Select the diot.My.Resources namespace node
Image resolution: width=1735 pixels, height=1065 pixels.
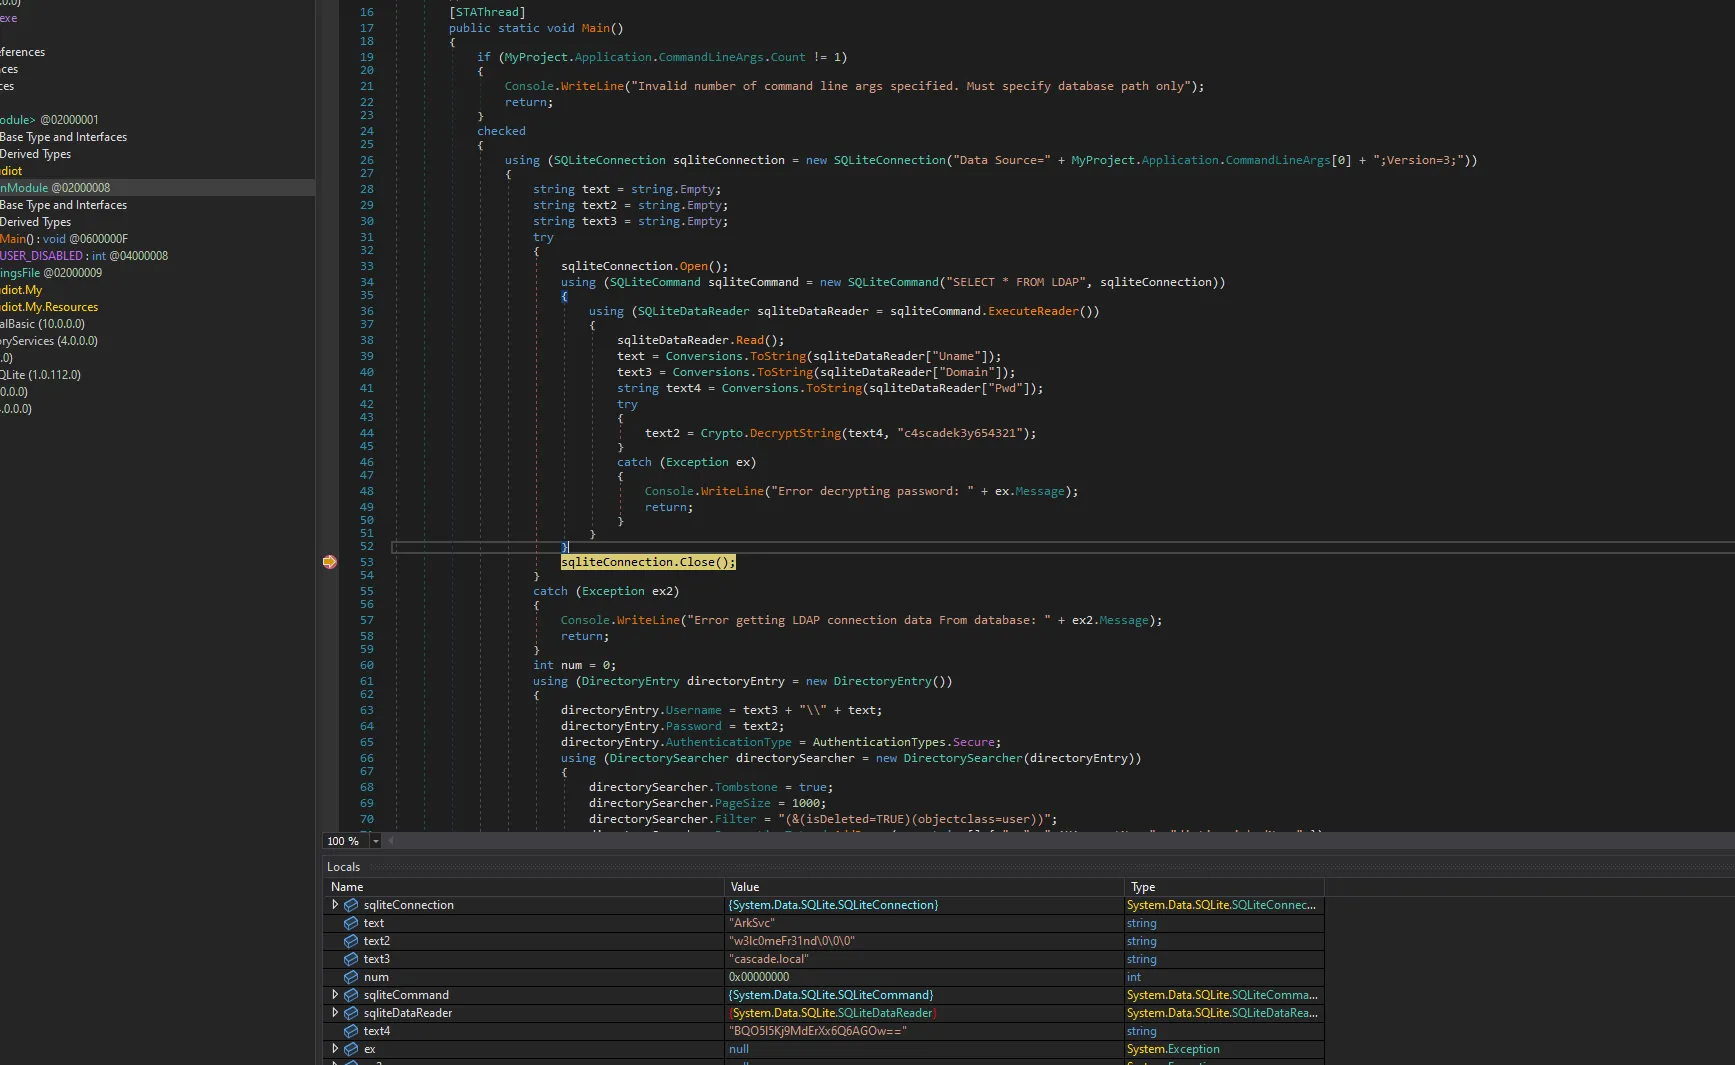(x=49, y=307)
